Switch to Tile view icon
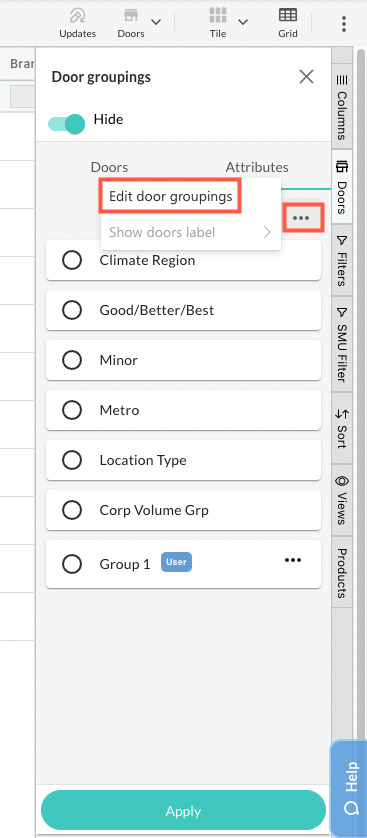Viewport: 367px width, 838px height. coord(217,15)
